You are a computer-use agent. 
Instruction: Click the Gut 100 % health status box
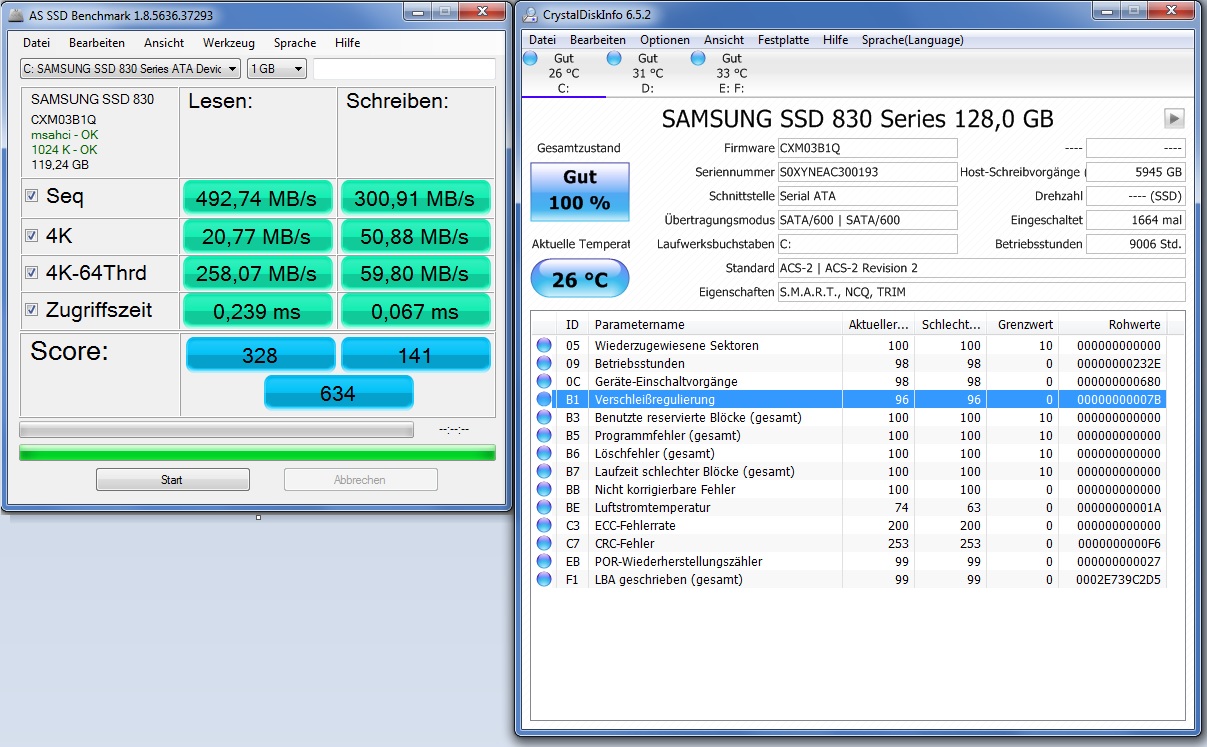pos(580,190)
